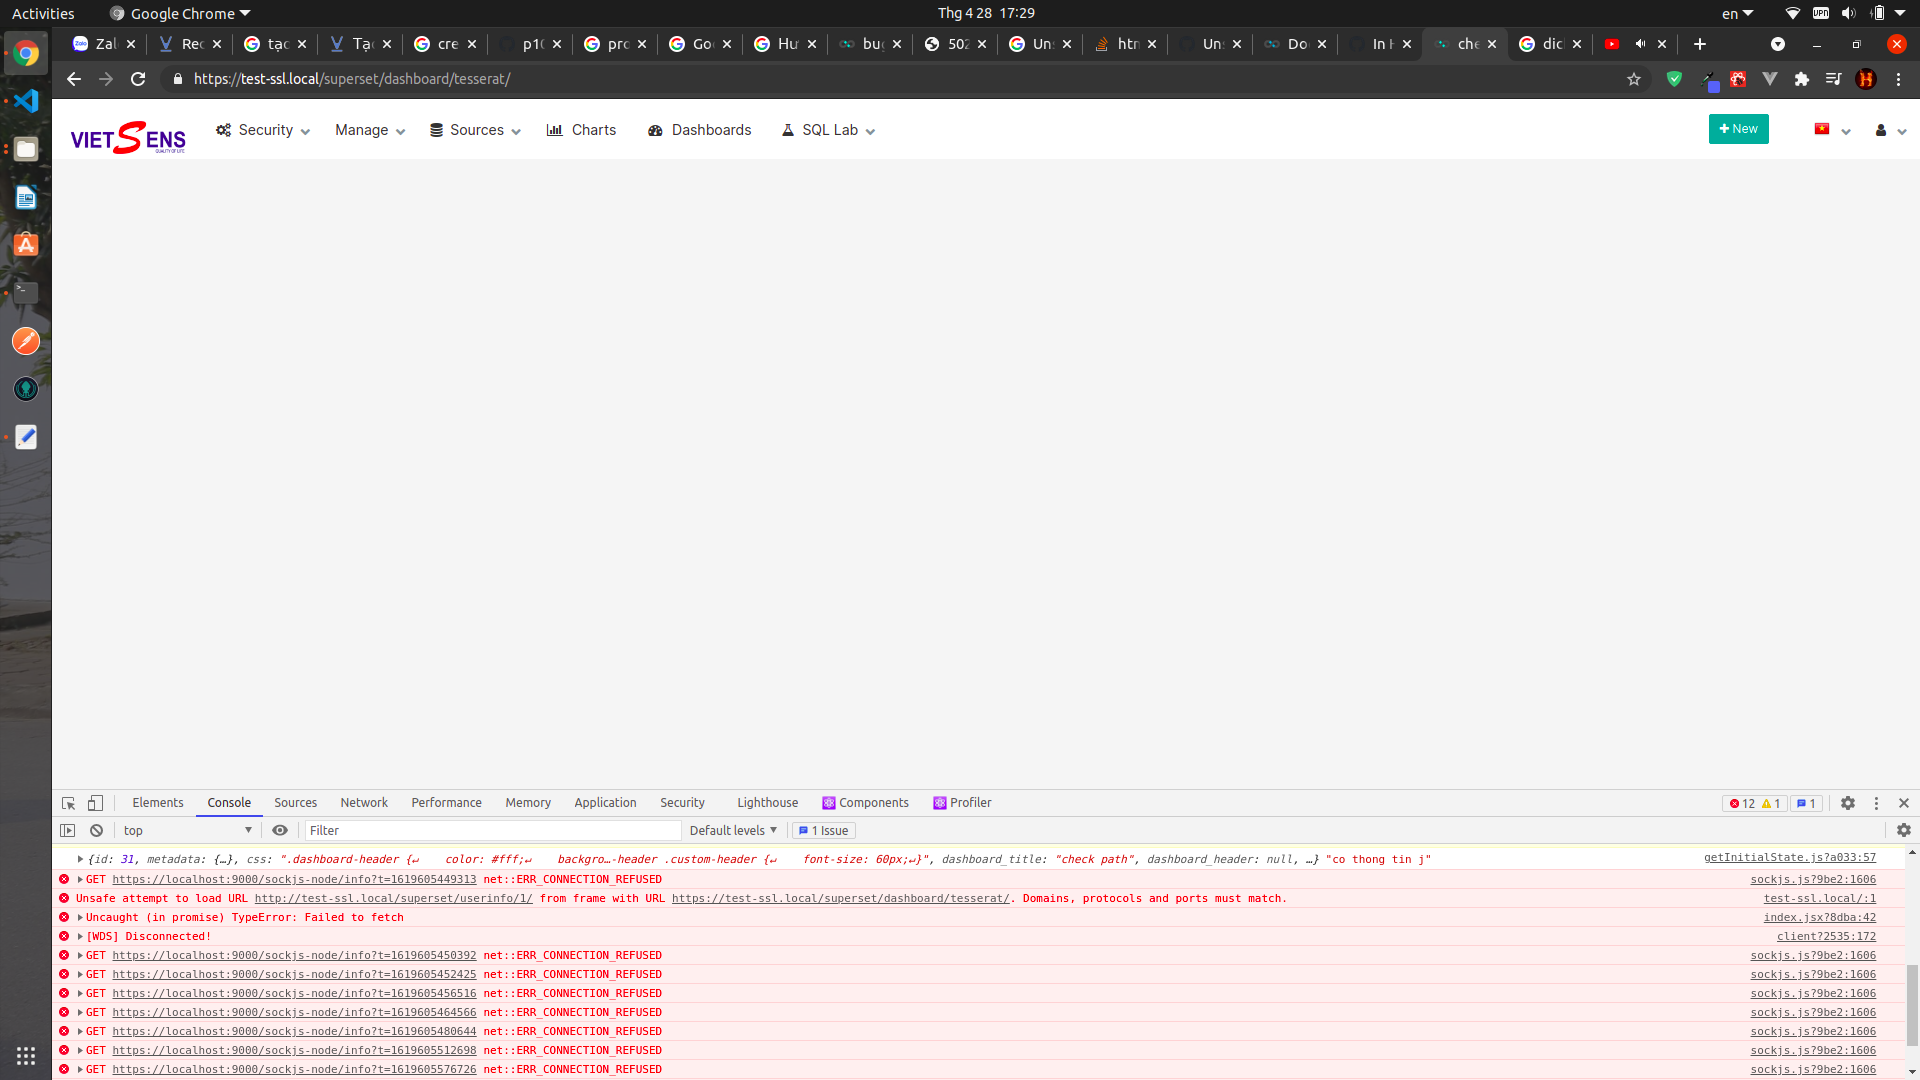Bookmark page with the star icon
The width and height of the screenshot is (1920, 1080).
point(1634,79)
